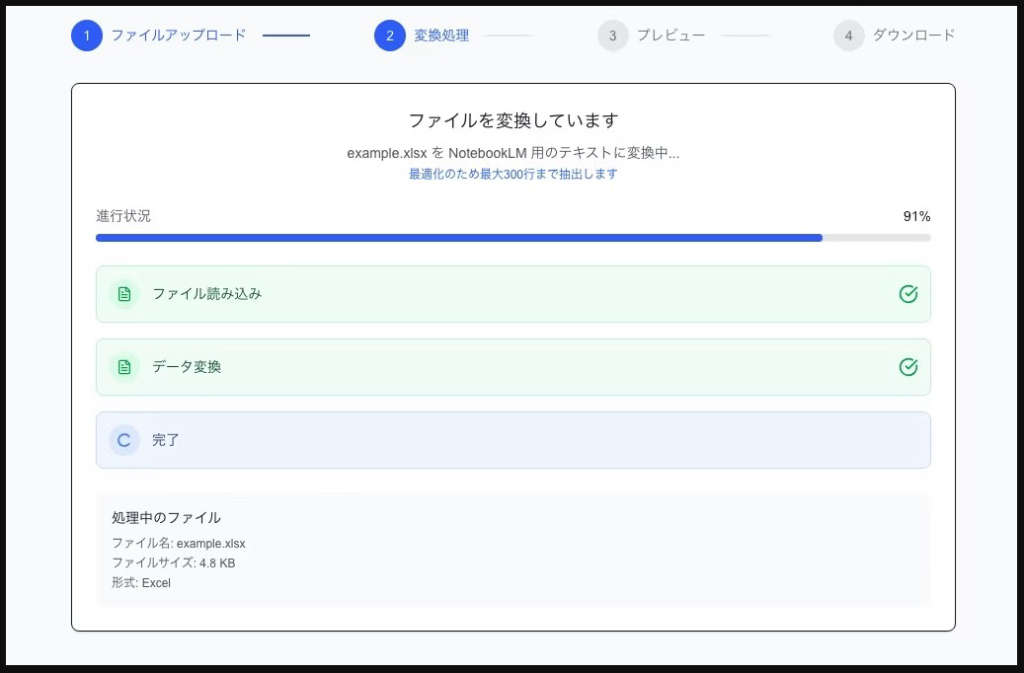Click ファイルサイズ: 4.8 KB line
The height and width of the screenshot is (673, 1024).
click(x=173, y=563)
